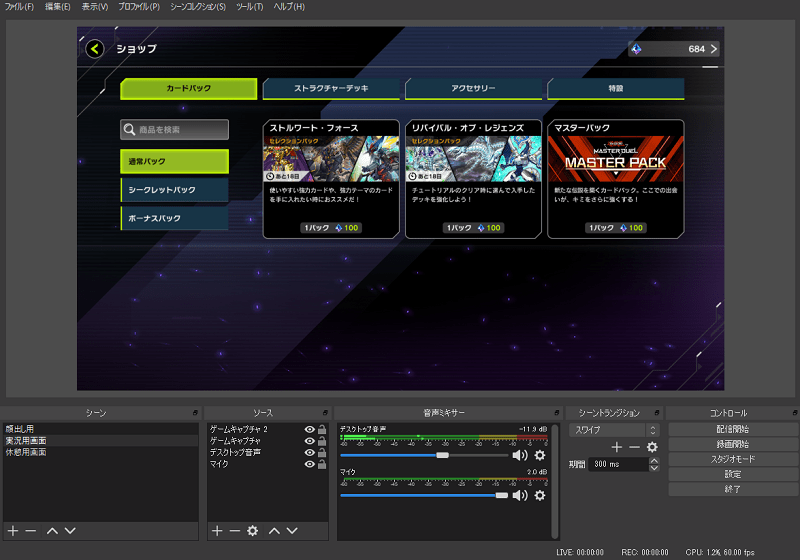This screenshot has width=800, height=560.
Task: Open the プロファイル(P) menu
Action: coord(139,7)
